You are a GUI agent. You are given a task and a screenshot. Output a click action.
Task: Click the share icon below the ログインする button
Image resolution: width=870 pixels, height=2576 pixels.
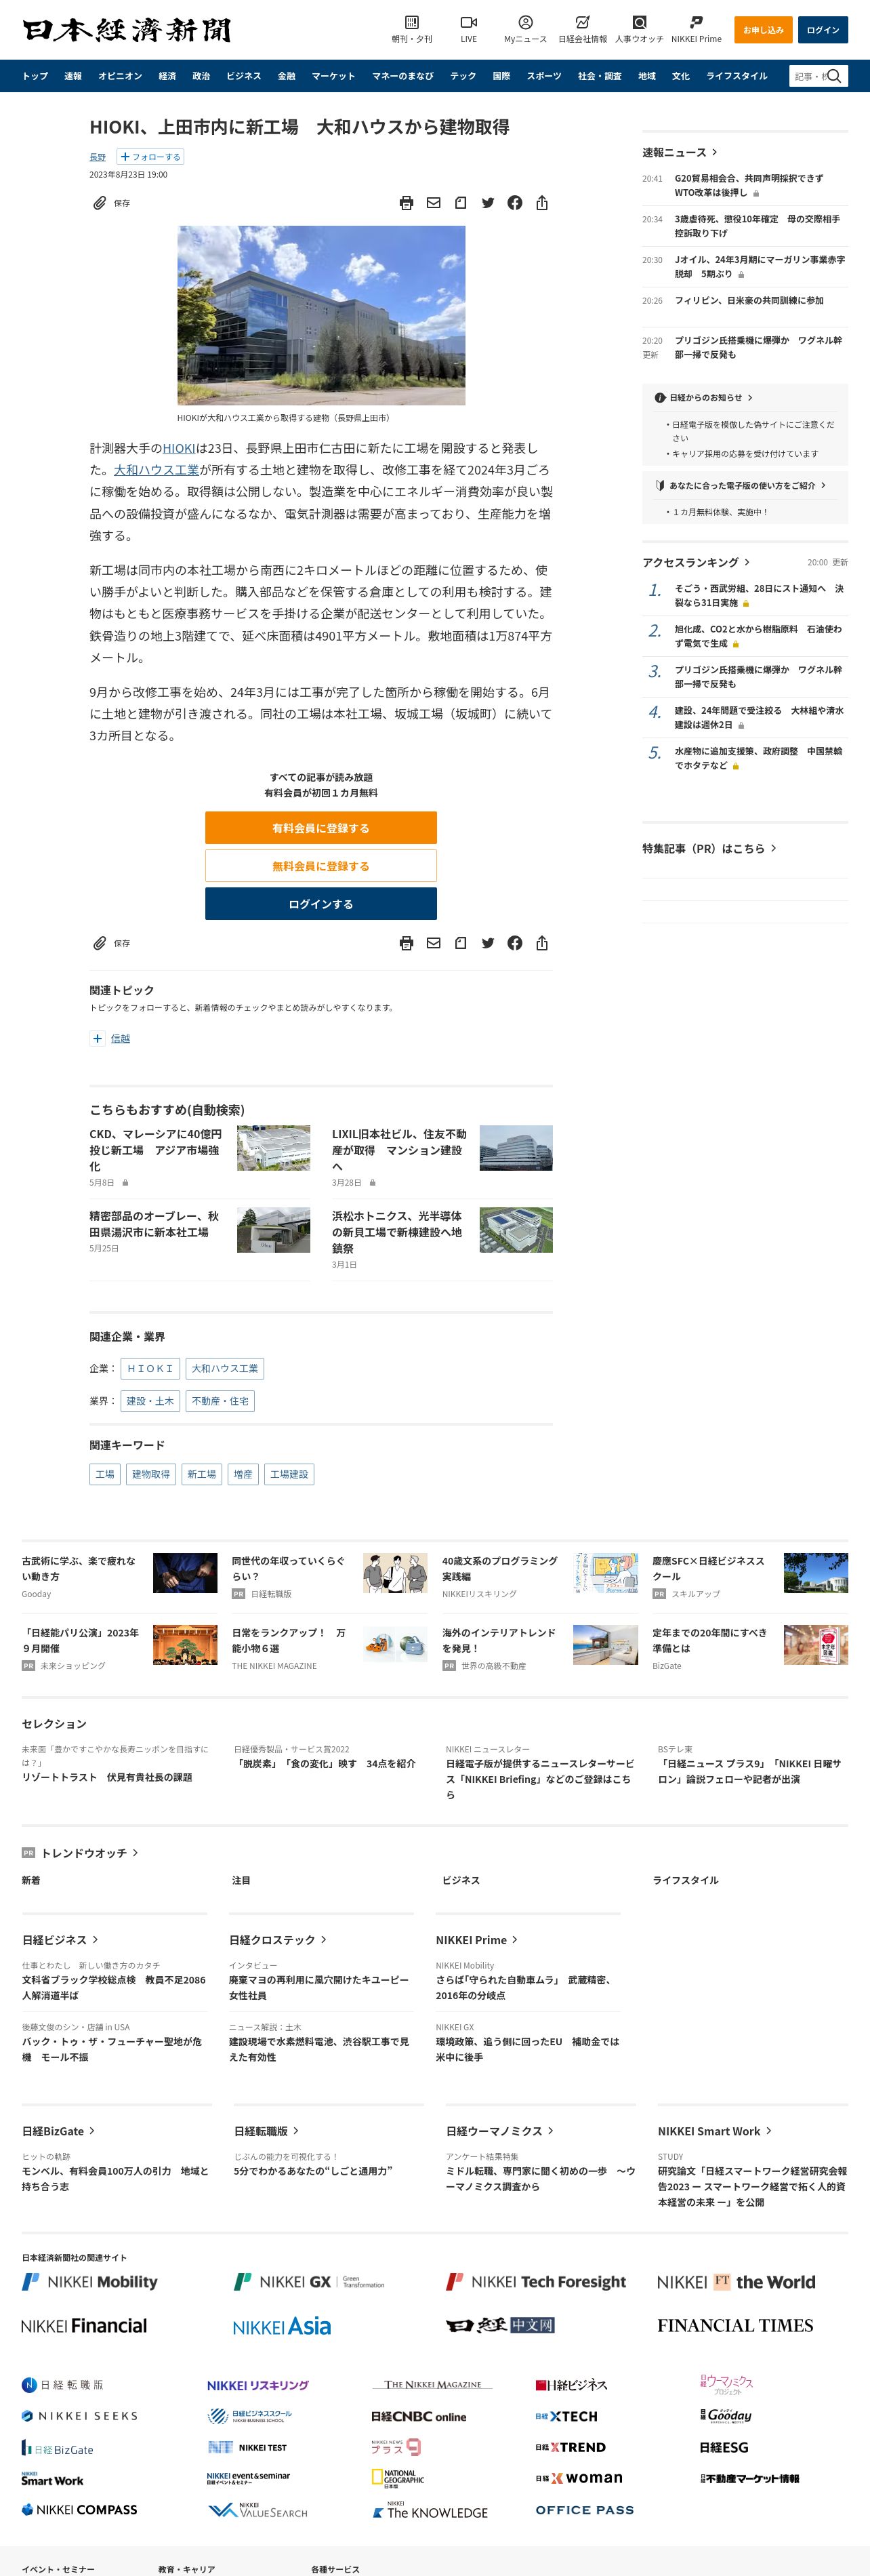tap(541, 943)
